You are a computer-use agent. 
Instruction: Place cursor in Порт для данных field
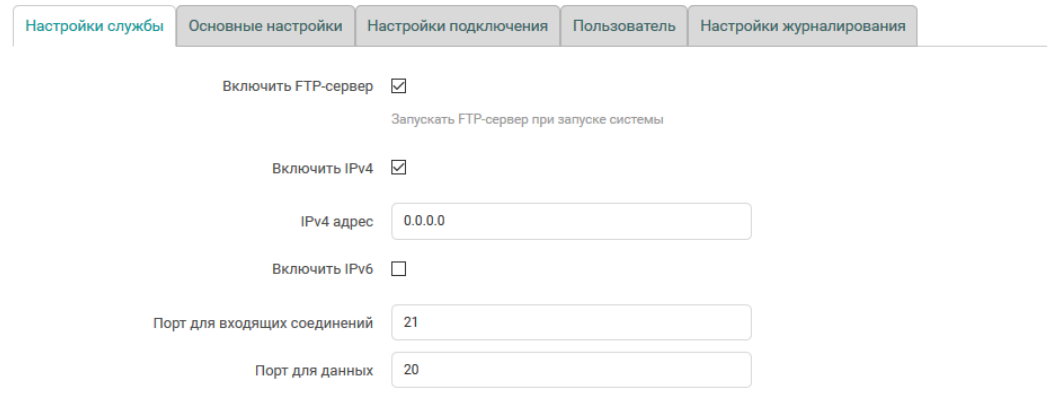570,370
